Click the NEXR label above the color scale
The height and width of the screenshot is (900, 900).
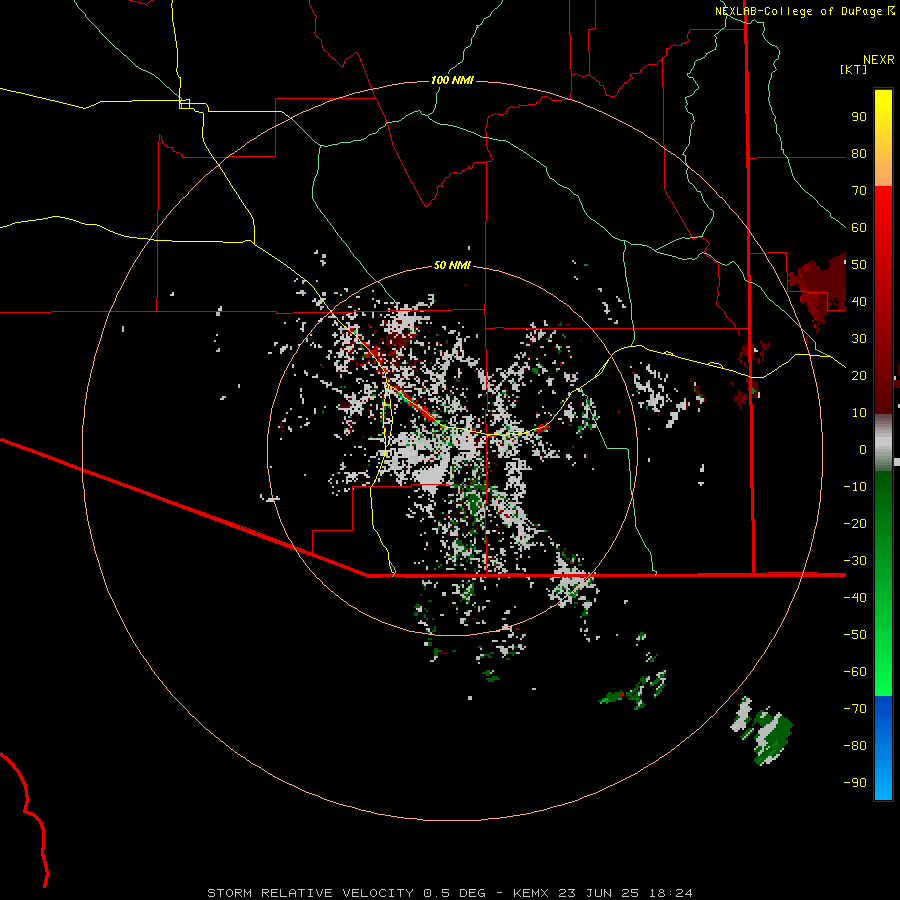click(x=879, y=60)
